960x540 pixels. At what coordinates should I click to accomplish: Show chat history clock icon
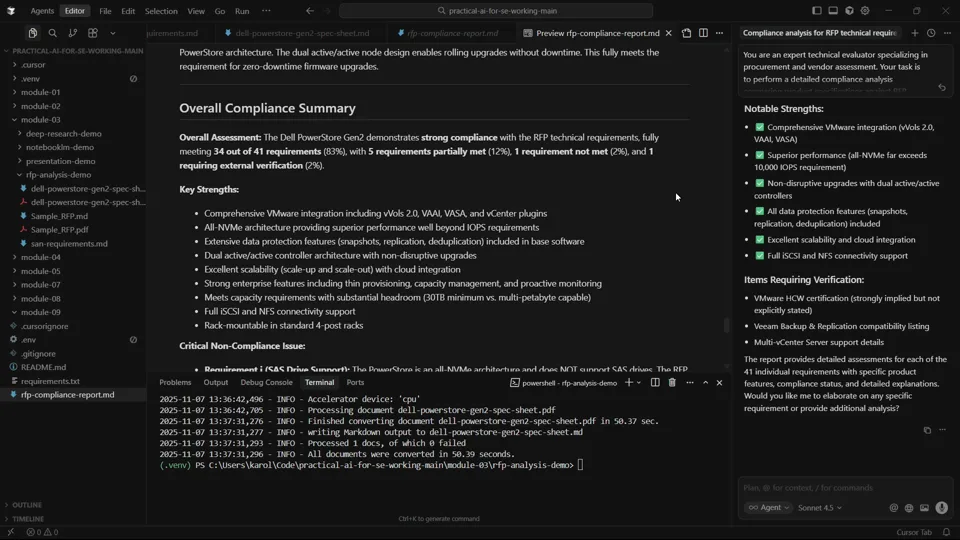931,33
